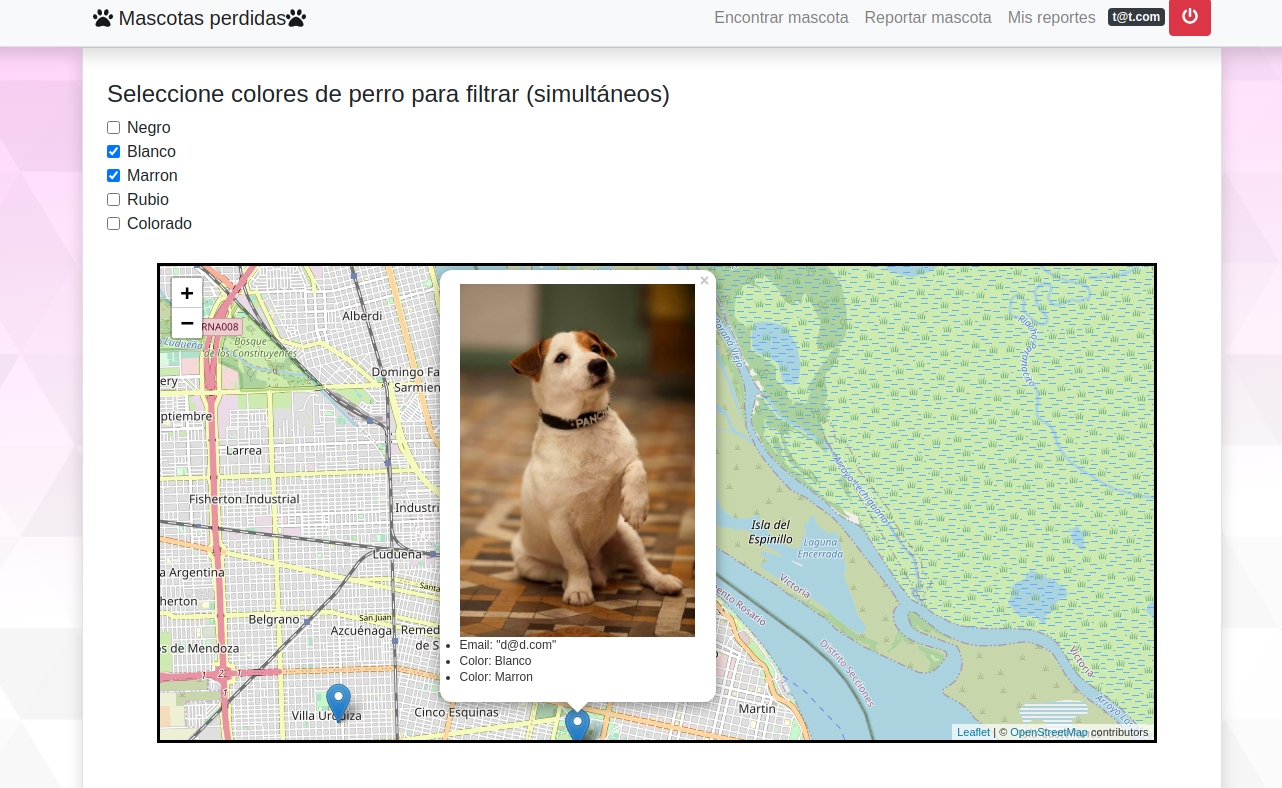Click the t@t.com user badge
Screen dimensions: 1282x788
(1136, 17)
